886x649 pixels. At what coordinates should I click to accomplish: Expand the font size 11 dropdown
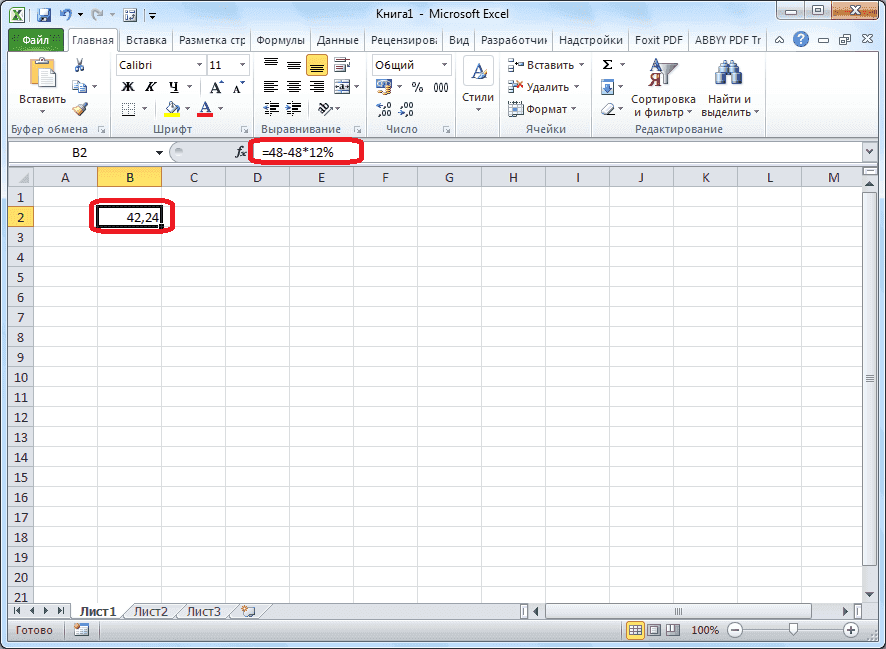[x=241, y=64]
